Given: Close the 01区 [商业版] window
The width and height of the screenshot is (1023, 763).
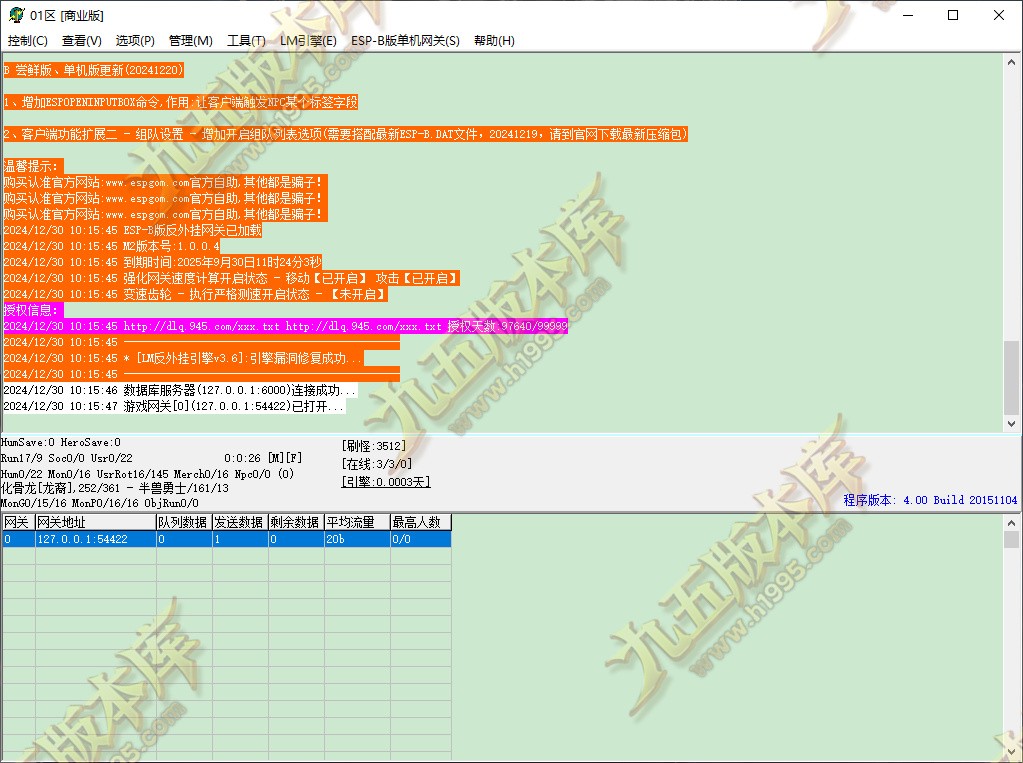Looking at the screenshot, I should pyautogui.click(x=998, y=15).
